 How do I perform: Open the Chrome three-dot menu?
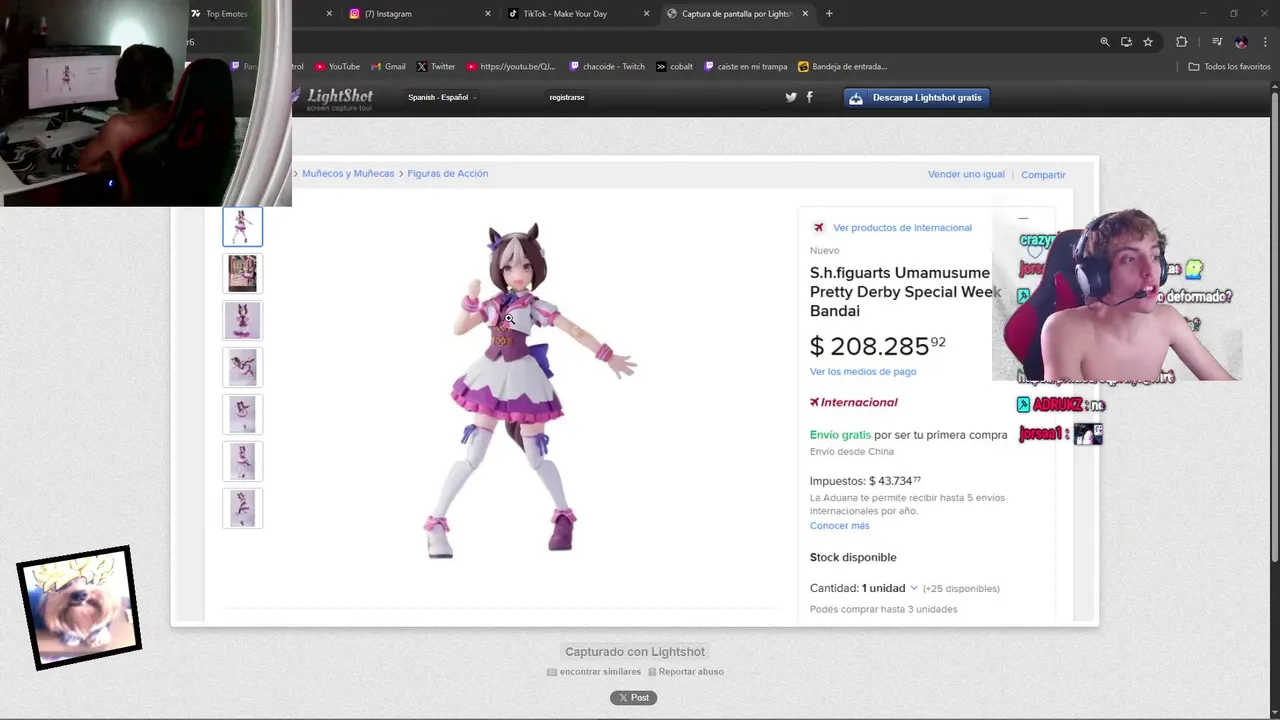(1266, 42)
